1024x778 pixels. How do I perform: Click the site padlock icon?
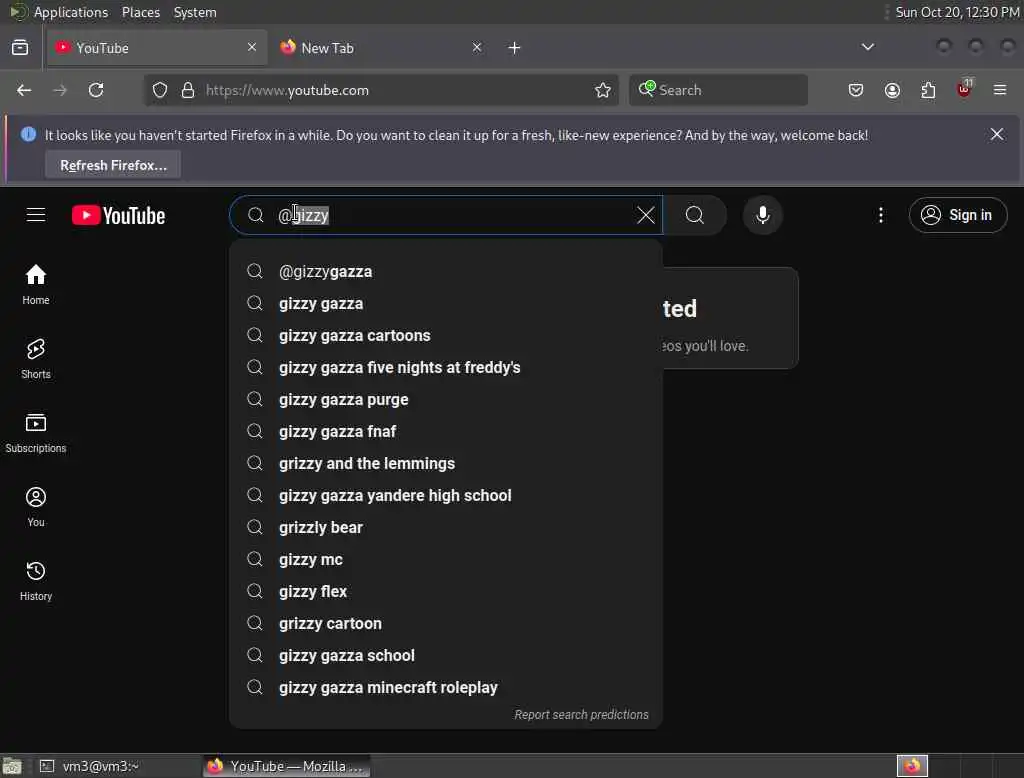[x=188, y=90]
